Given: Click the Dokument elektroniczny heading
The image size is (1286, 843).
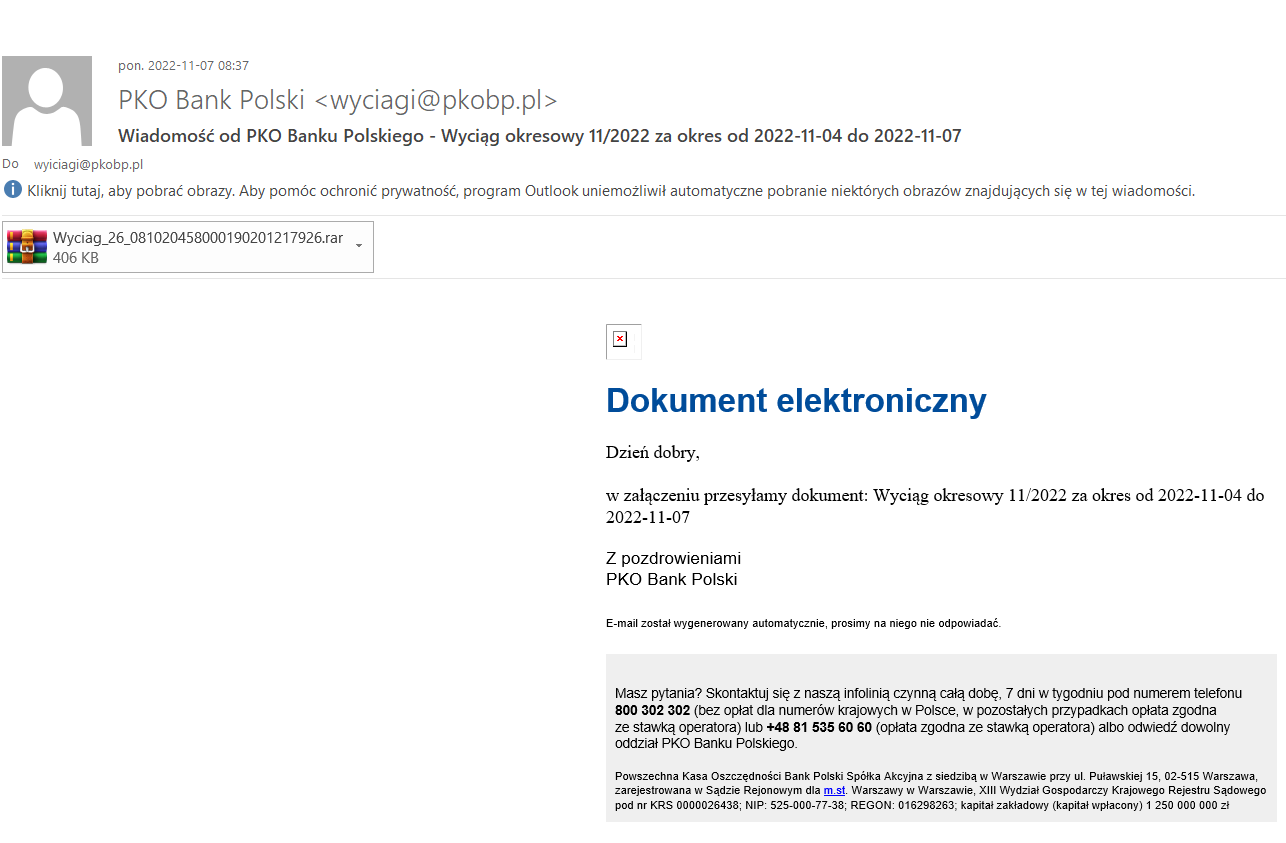Looking at the screenshot, I should [x=796, y=400].
